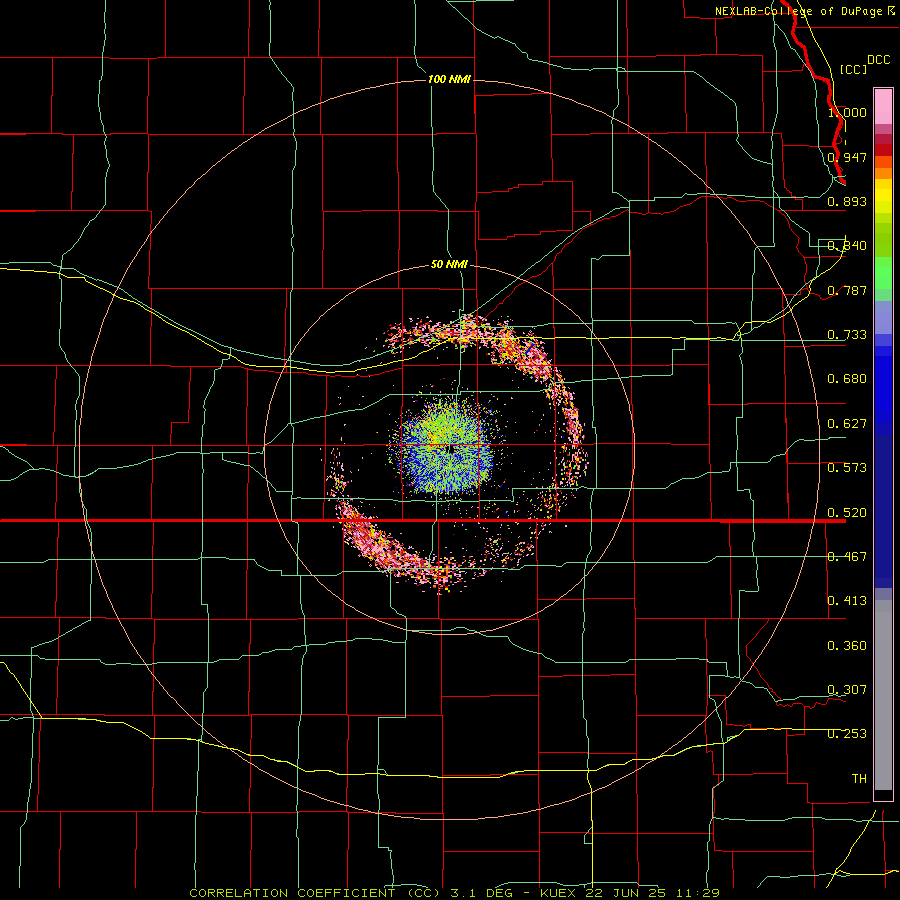Click the 0.787 scale value

tap(847, 290)
